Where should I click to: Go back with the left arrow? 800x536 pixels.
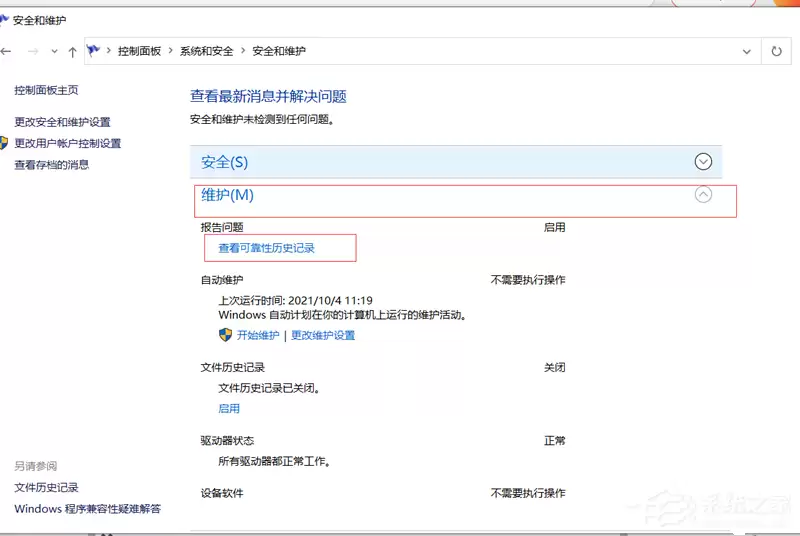pos(6,51)
